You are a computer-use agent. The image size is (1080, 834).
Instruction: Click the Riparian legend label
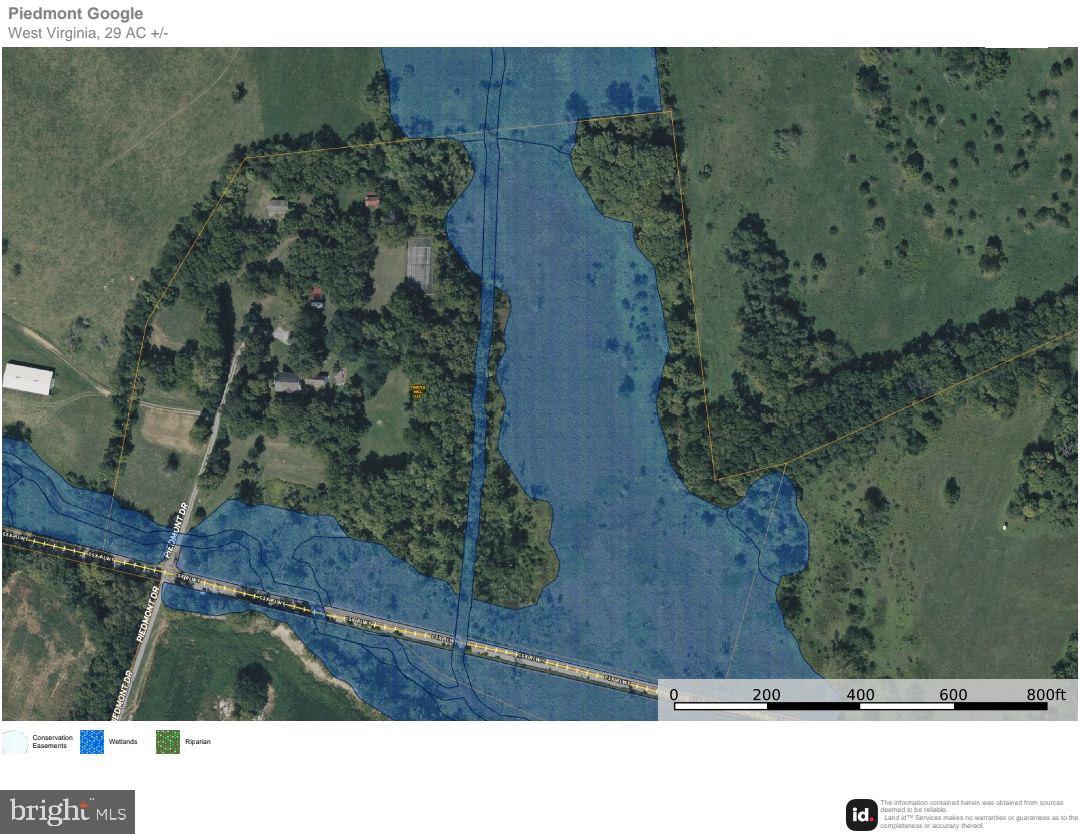(x=198, y=742)
